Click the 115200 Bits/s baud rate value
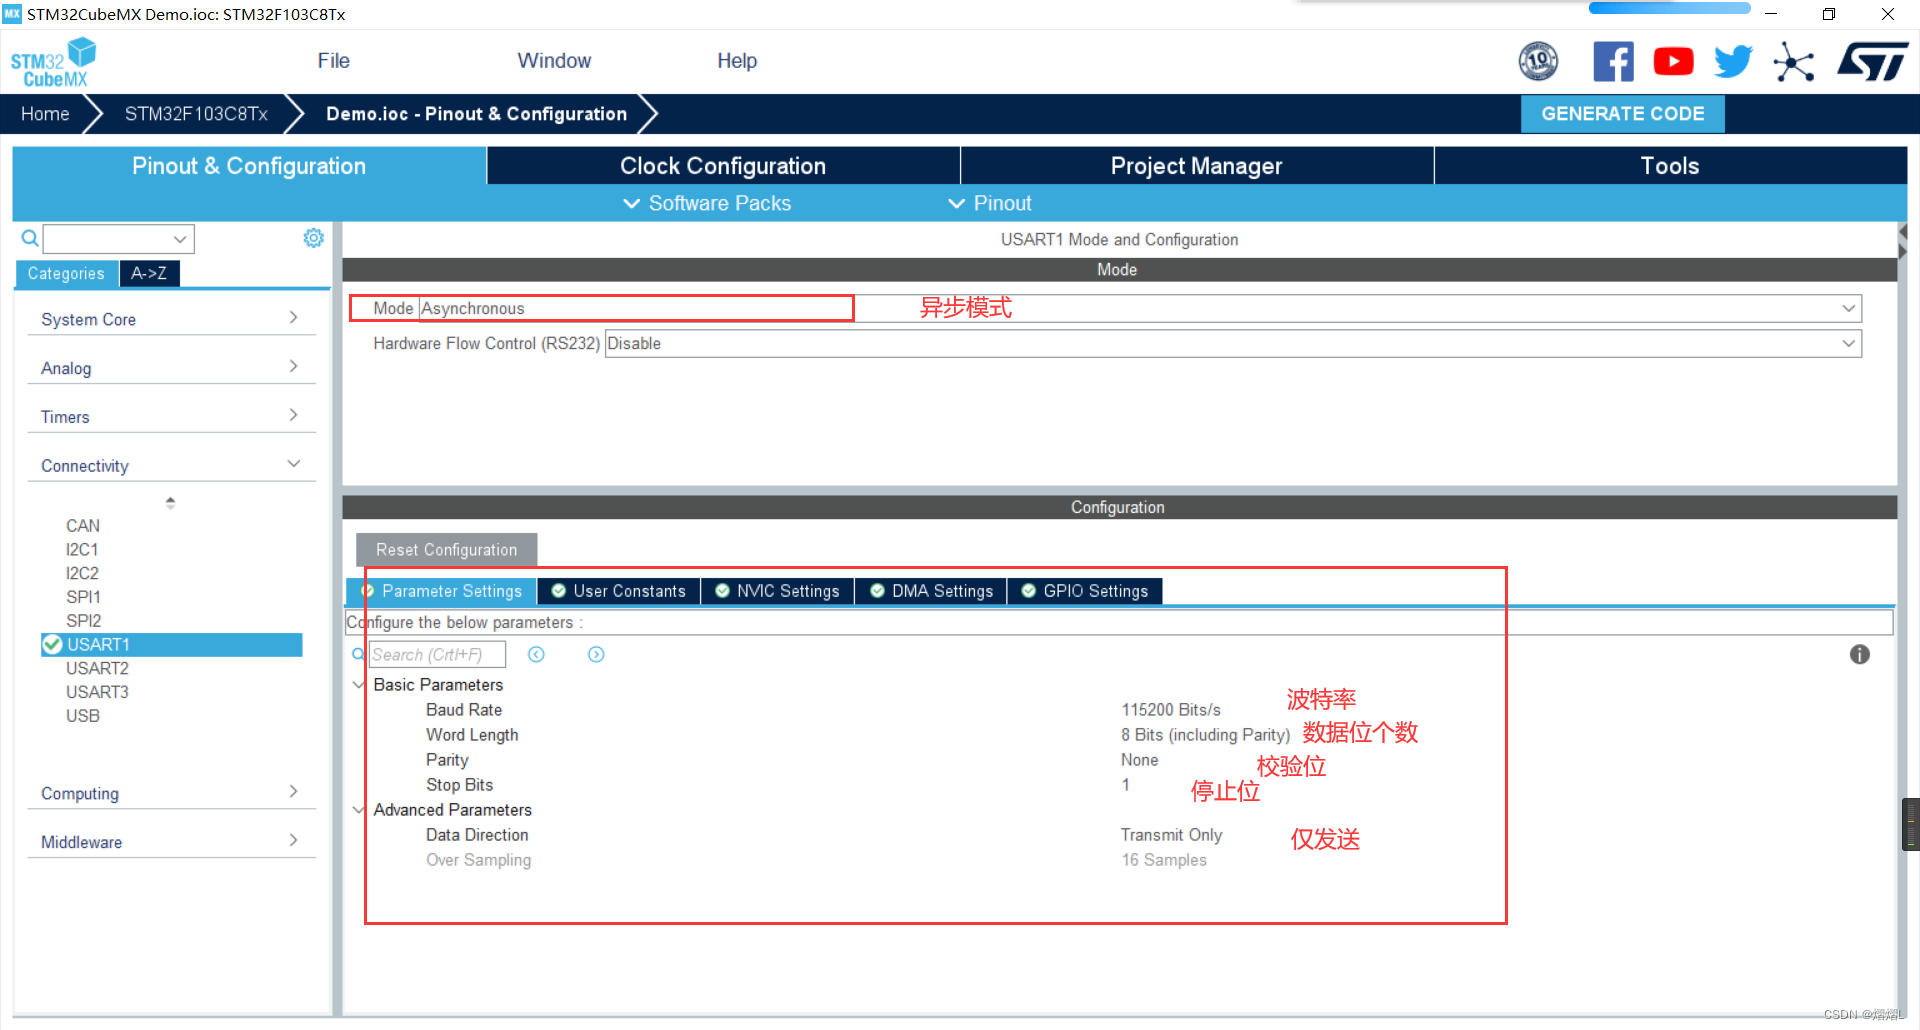 click(x=1171, y=709)
